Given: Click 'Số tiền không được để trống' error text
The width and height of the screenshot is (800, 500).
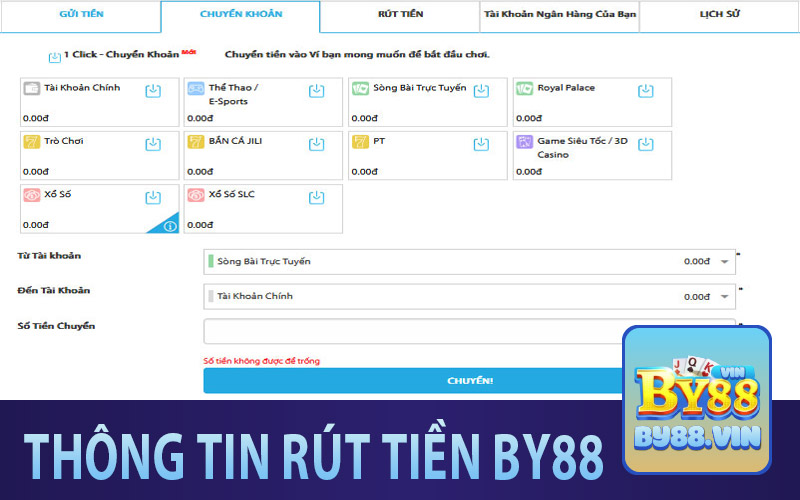Looking at the screenshot, I should (262, 361).
